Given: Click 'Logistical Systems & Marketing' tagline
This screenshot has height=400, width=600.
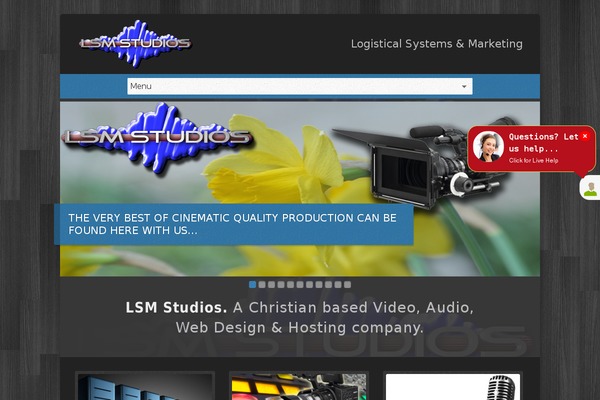Looking at the screenshot, I should tap(437, 44).
